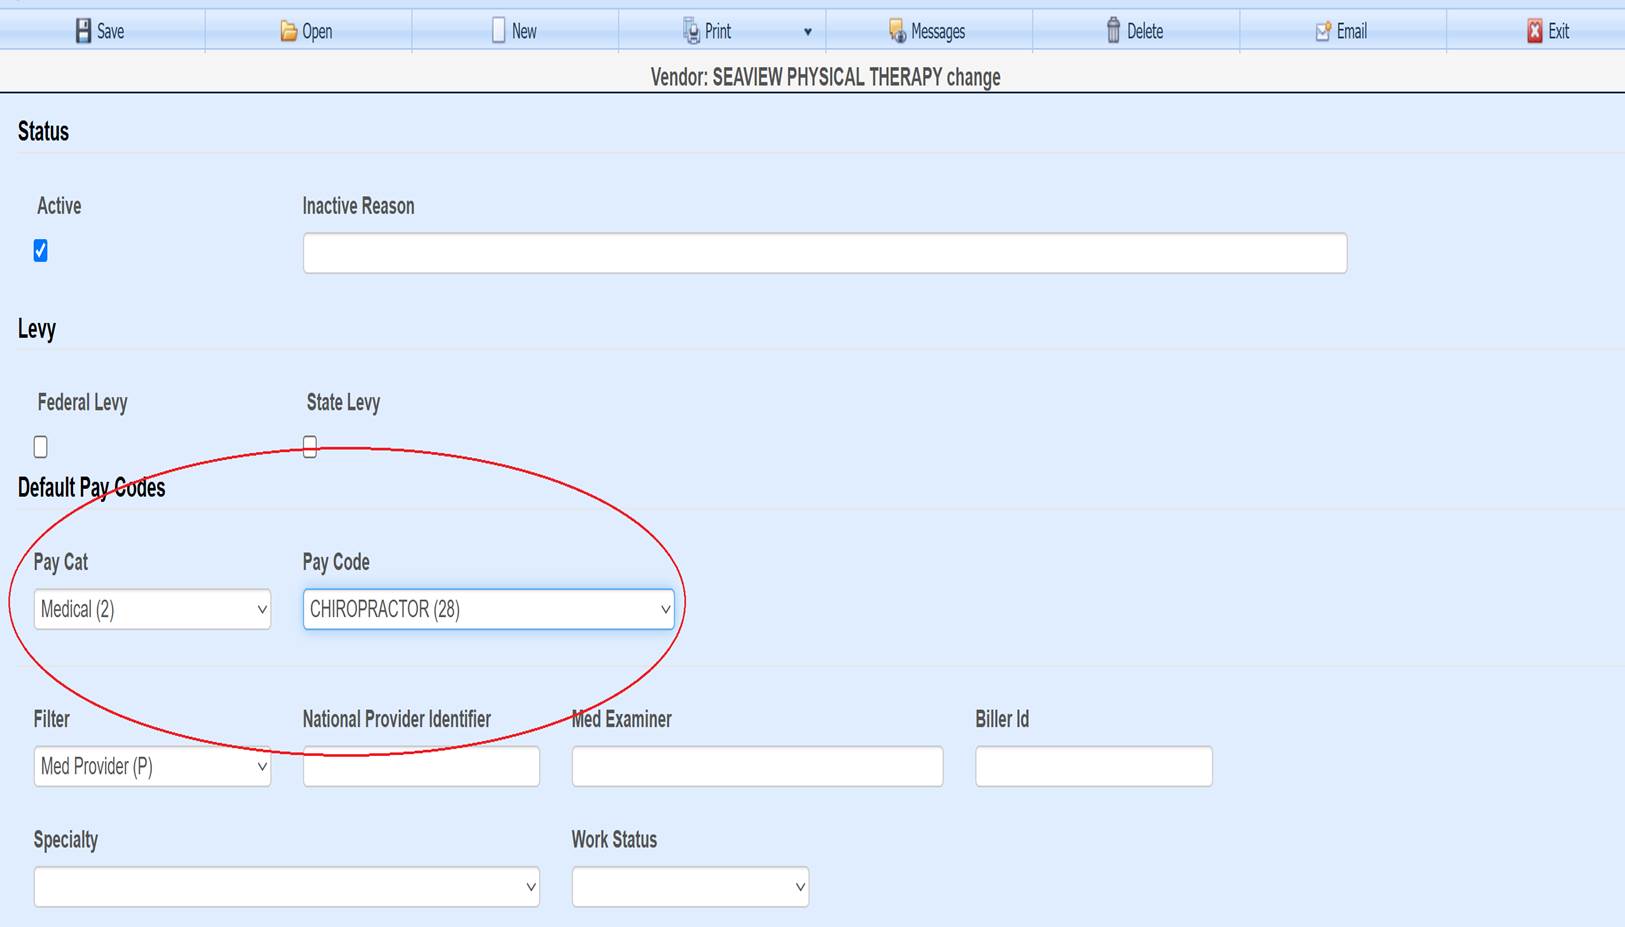Screen dimensions: 1625x927
Task: Click the Open folder icon
Action: pyautogui.click(x=288, y=31)
